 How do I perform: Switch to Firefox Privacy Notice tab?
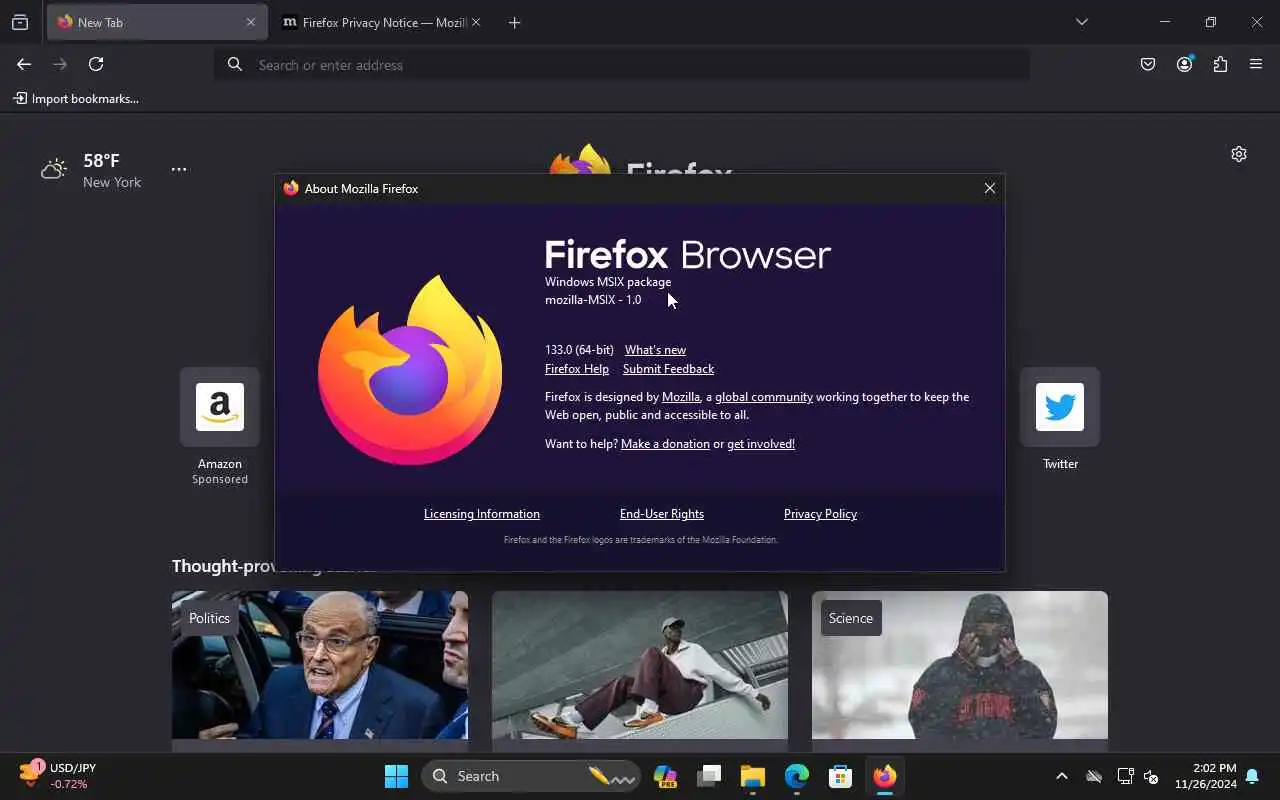click(382, 22)
